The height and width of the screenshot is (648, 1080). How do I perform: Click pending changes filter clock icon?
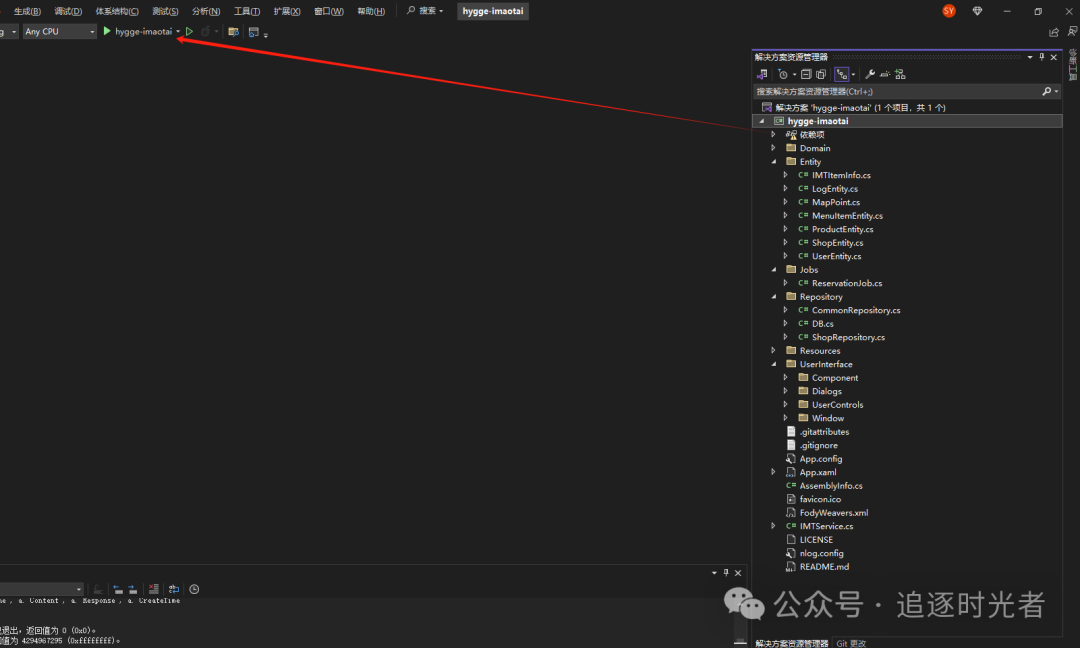tap(783, 74)
